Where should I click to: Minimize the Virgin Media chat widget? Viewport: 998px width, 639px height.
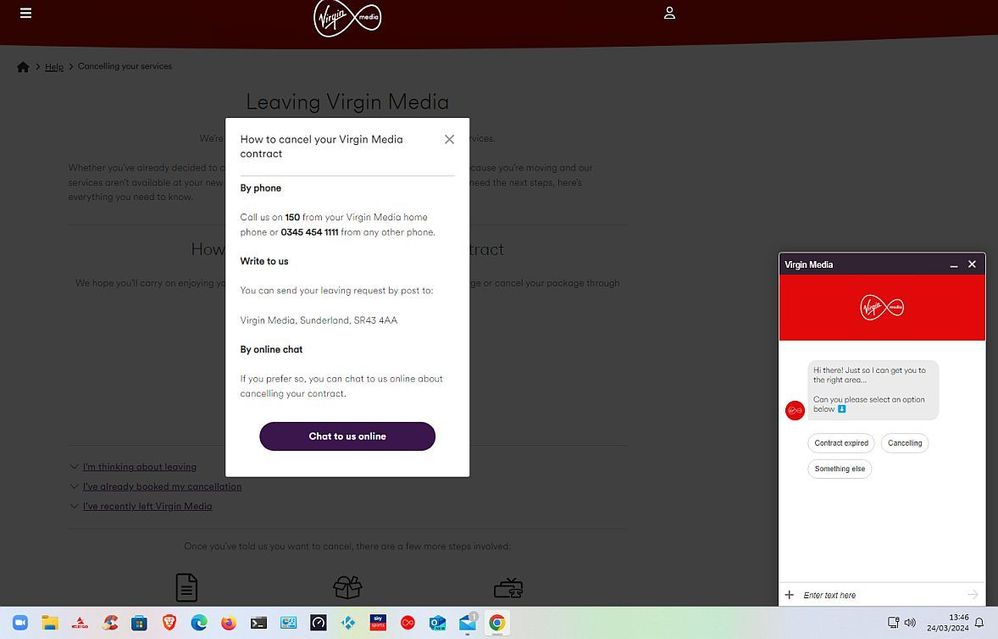click(x=953, y=265)
